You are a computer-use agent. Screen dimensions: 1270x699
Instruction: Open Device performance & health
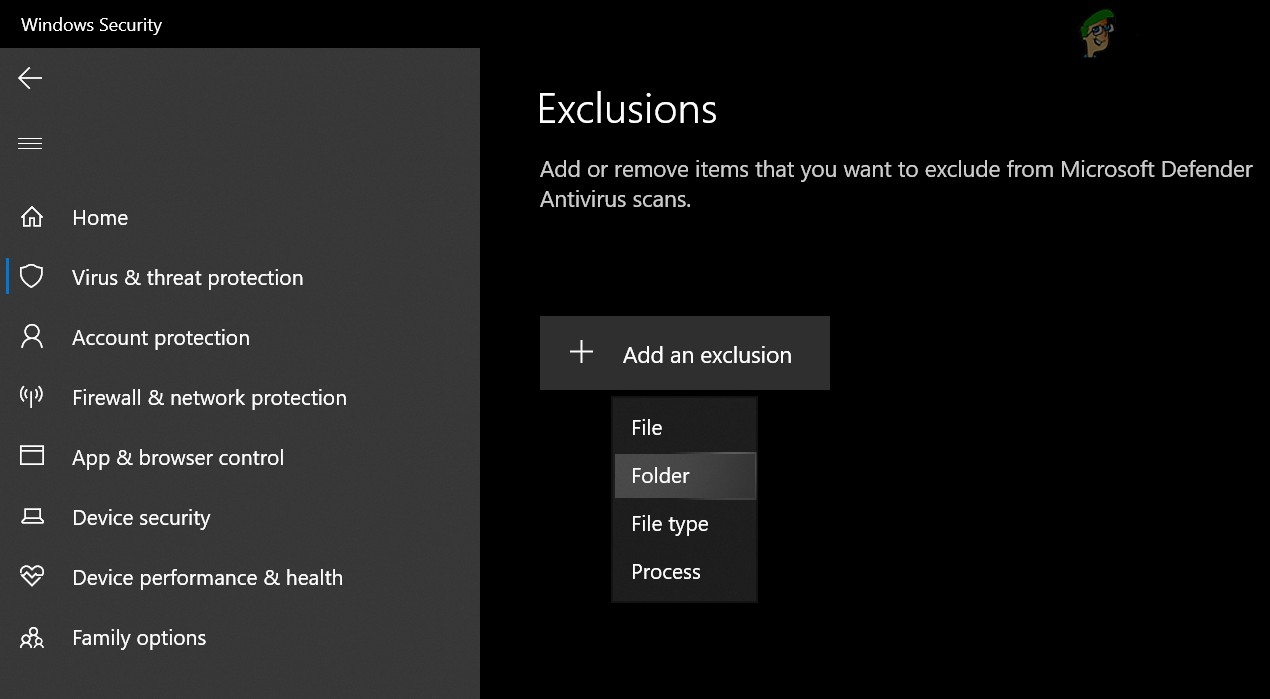207,578
